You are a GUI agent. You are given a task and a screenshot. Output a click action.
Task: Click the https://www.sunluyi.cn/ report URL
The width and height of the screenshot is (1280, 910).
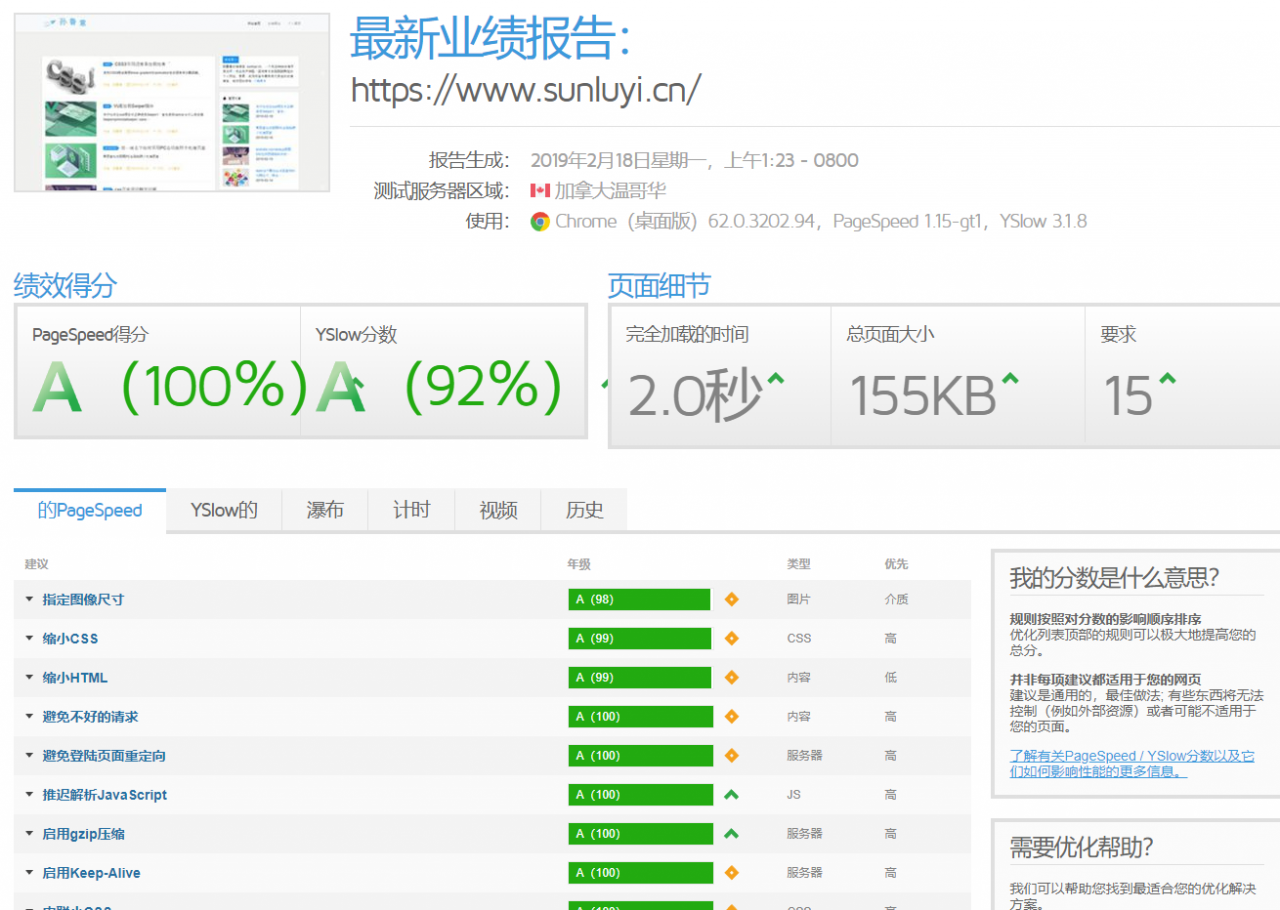(x=525, y=89)
